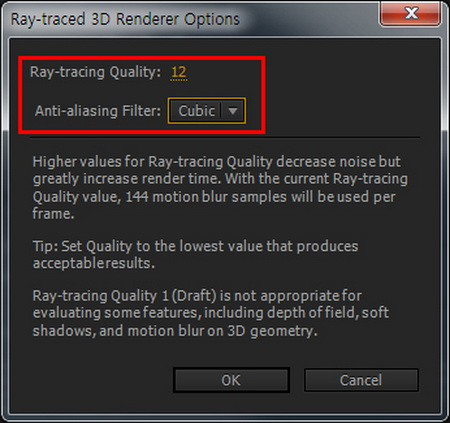
Task: Click the 'acceptable results' text line
Action: tap(94, 263)
